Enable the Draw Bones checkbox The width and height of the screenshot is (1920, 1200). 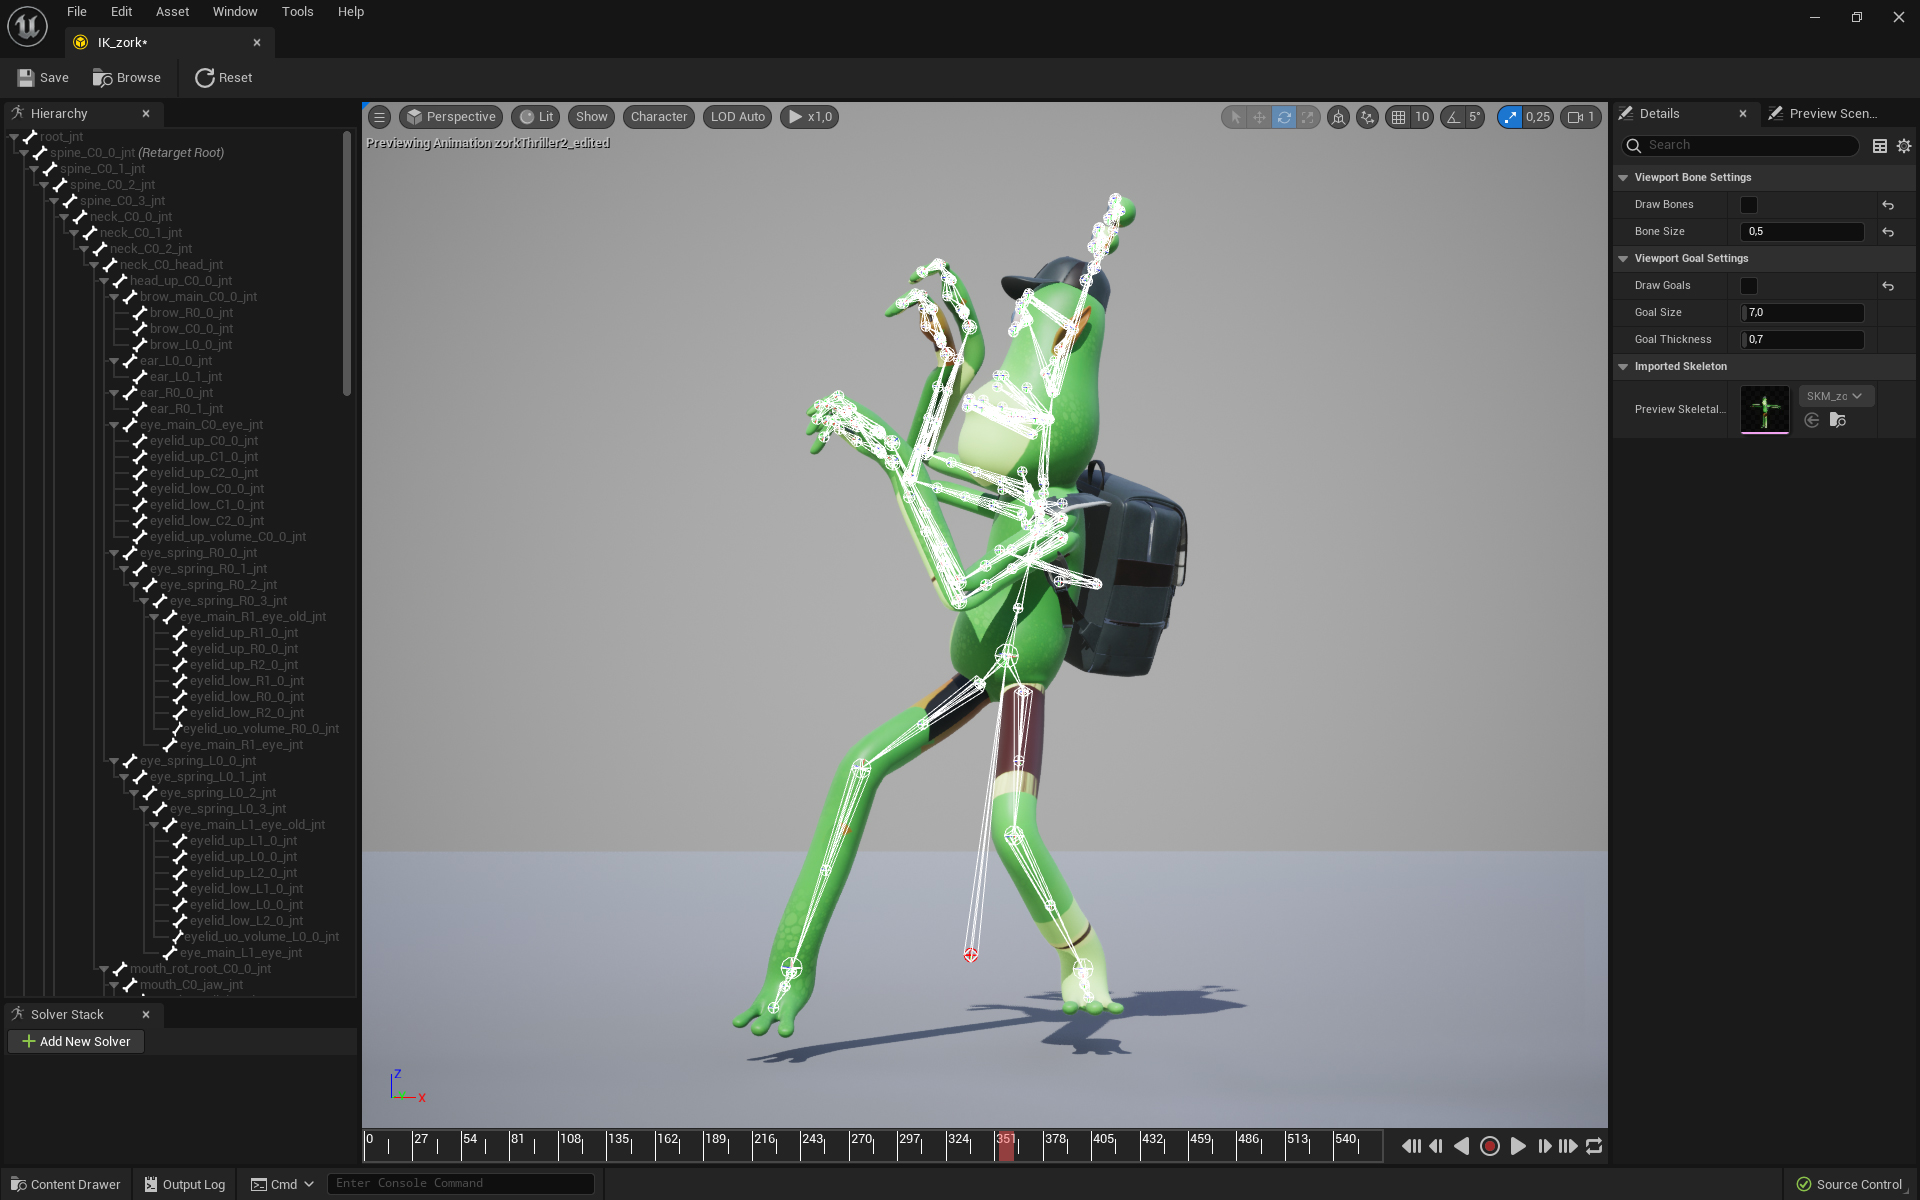point(1749,205)
